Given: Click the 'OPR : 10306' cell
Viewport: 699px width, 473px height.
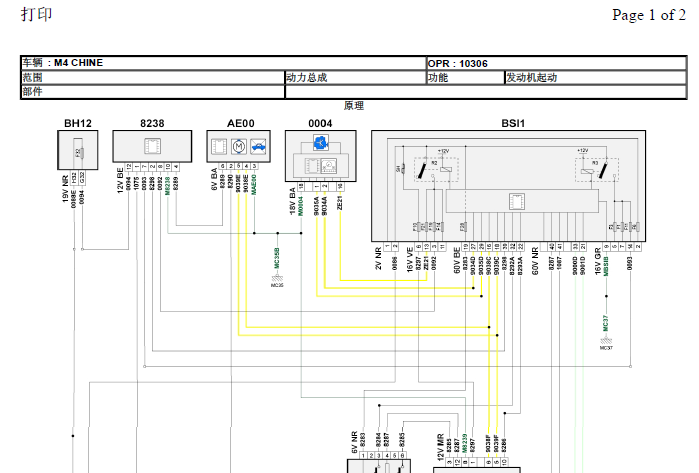Looking at the screenshot, I should [556, 63].
